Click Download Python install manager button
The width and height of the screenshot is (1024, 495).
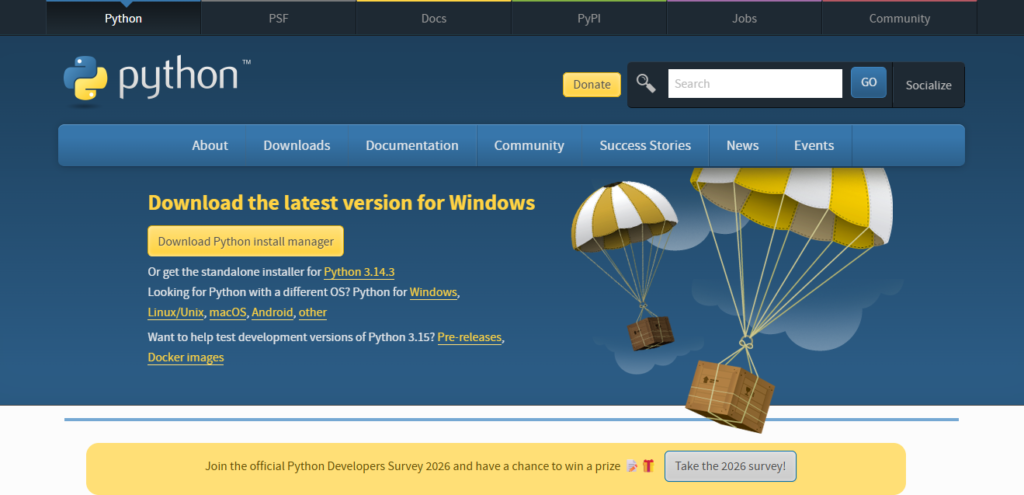coord(246,241)
